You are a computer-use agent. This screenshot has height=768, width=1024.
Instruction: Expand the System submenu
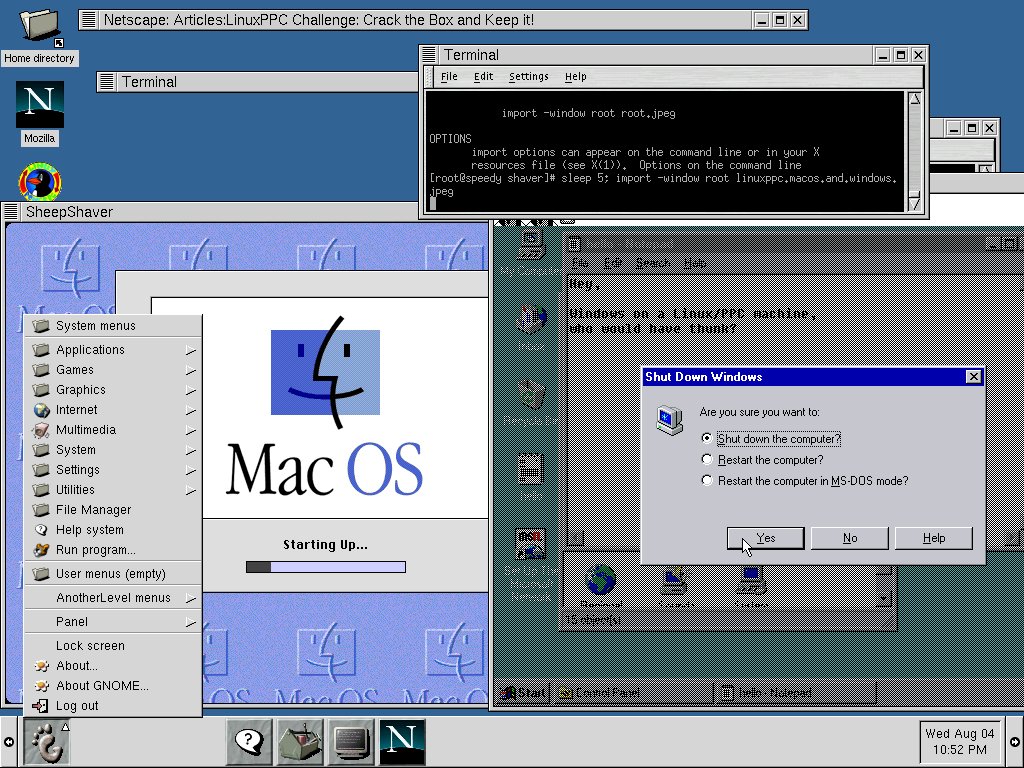(114, 450)
